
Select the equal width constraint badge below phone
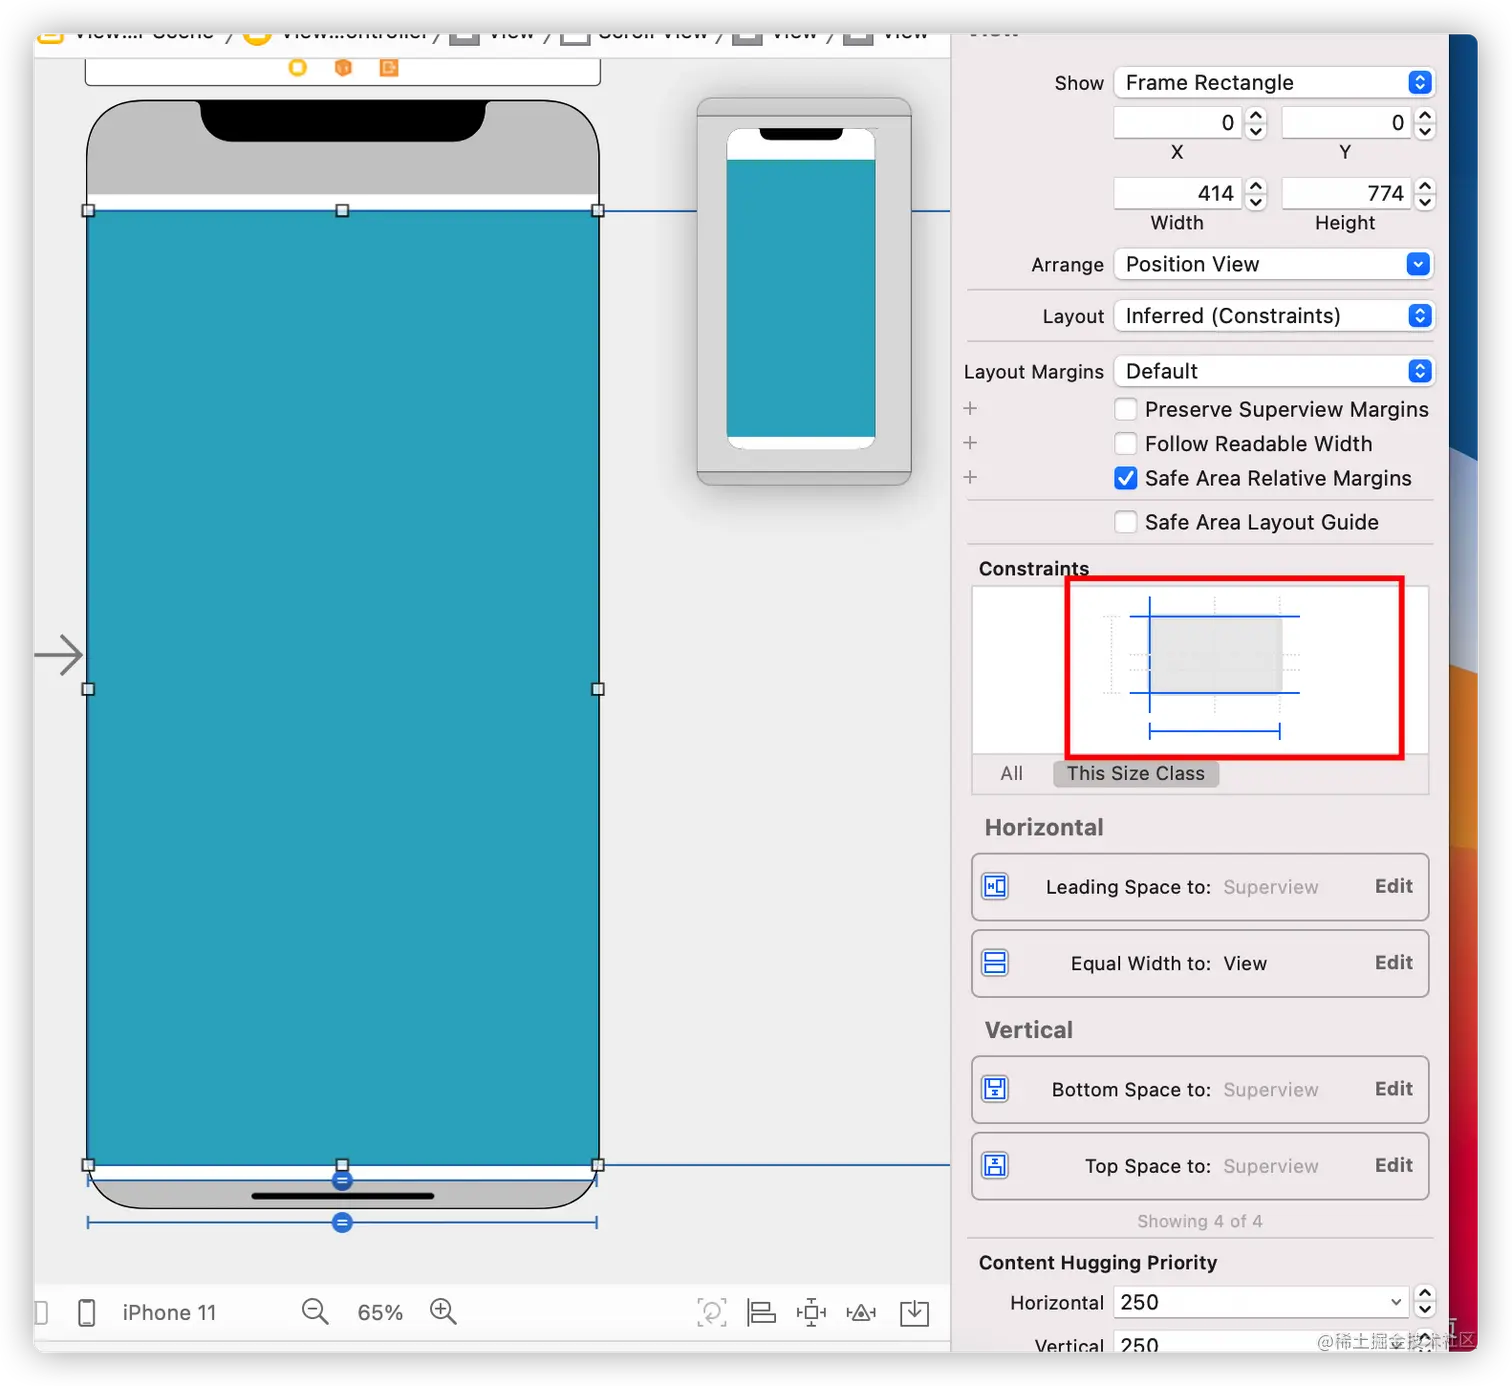tap(342, 1222)
